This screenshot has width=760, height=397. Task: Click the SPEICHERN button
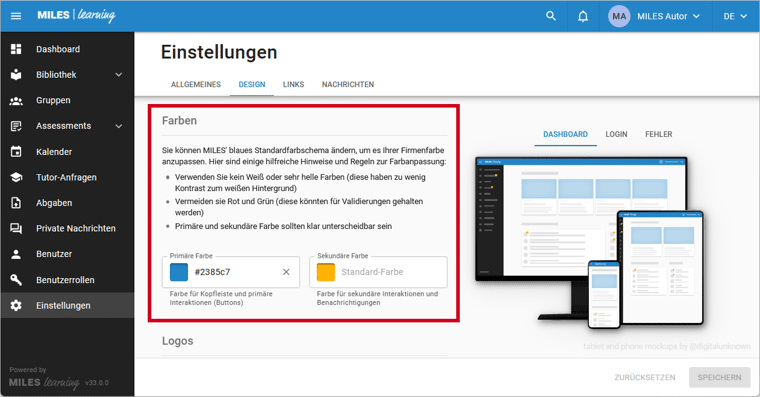(x=719, y=377)
